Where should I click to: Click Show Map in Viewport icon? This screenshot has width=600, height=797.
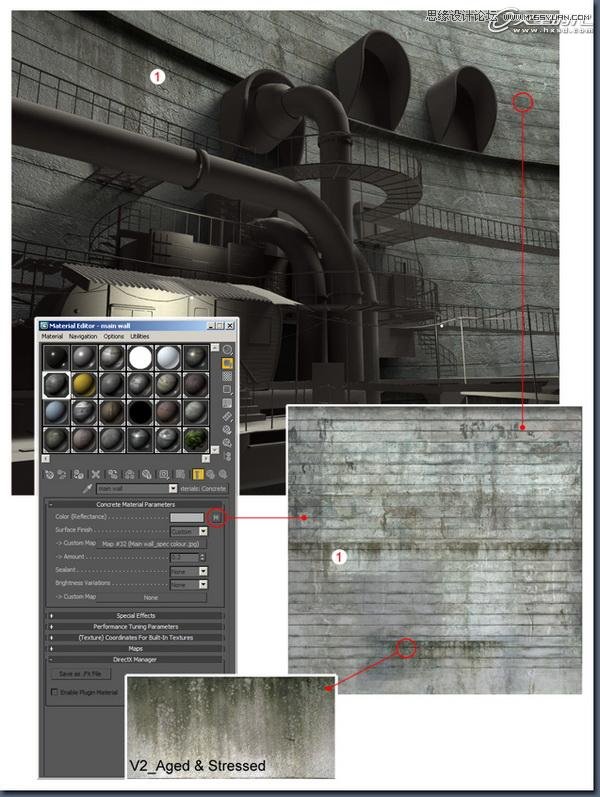point(180,474)
